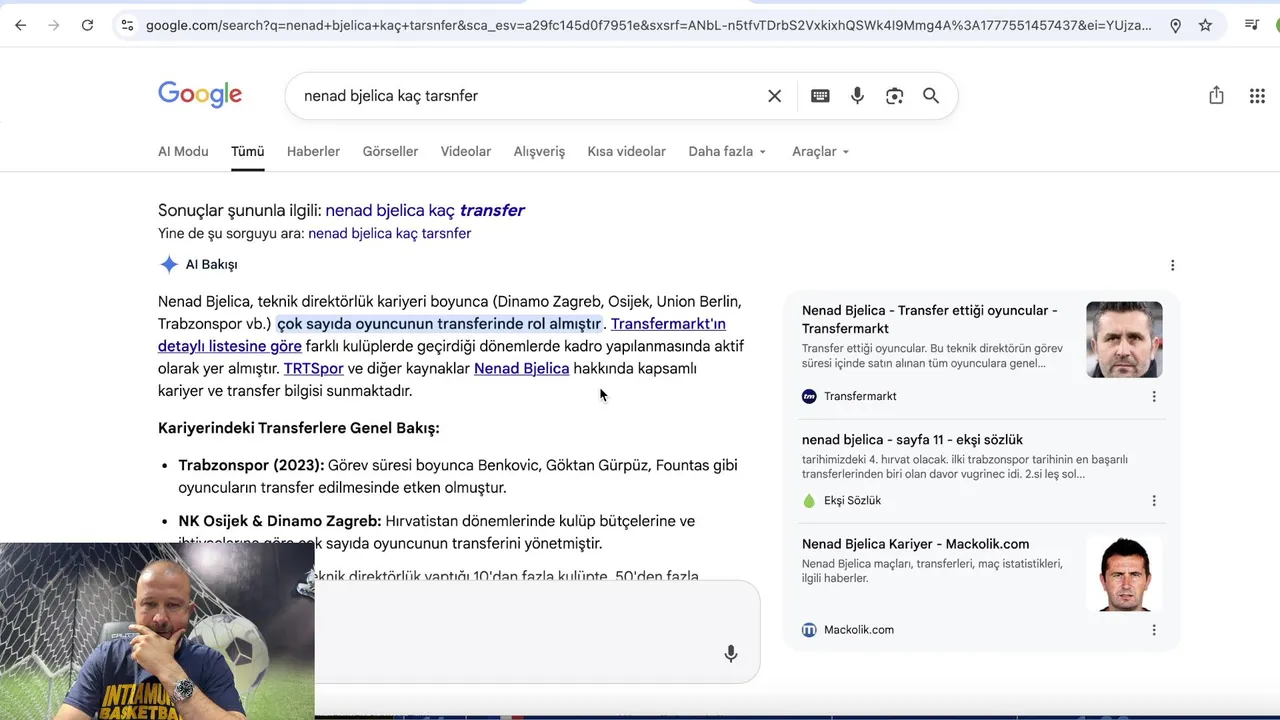Clear the search box with X

click(774, 96)
